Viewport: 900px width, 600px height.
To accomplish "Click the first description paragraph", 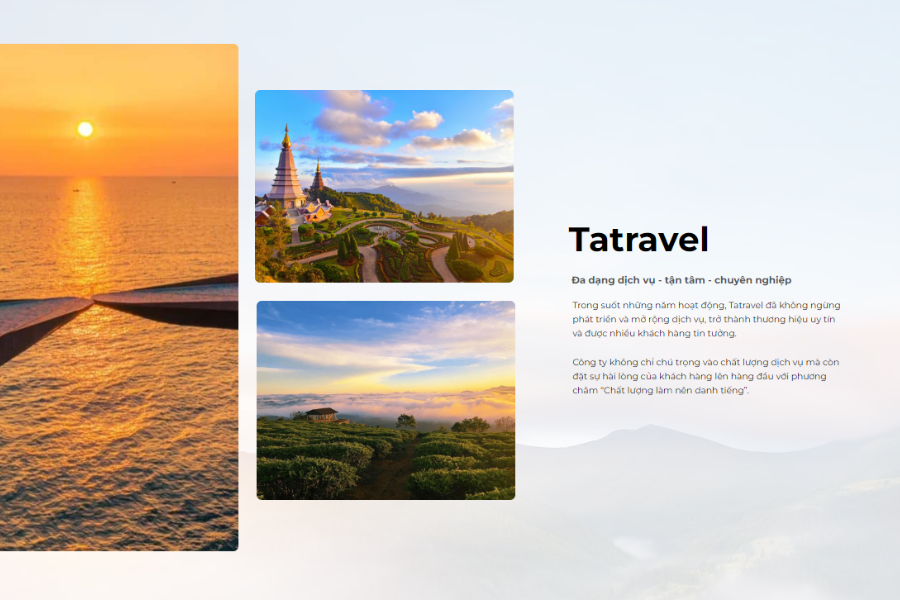I will (x=705, y=318).
